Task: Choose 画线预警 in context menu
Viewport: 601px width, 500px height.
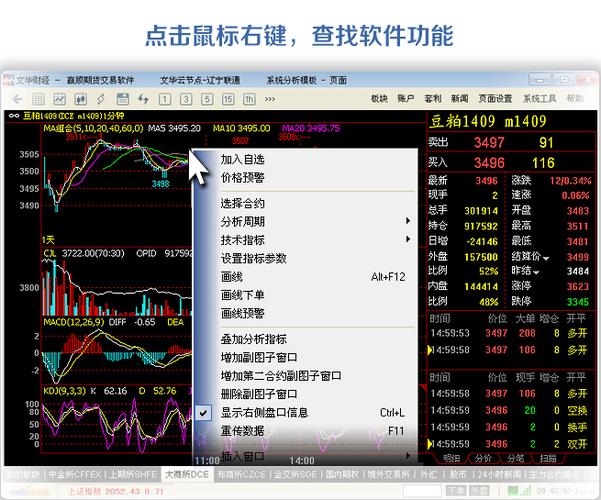Action: pyautogui.click(x=243, y=314)
